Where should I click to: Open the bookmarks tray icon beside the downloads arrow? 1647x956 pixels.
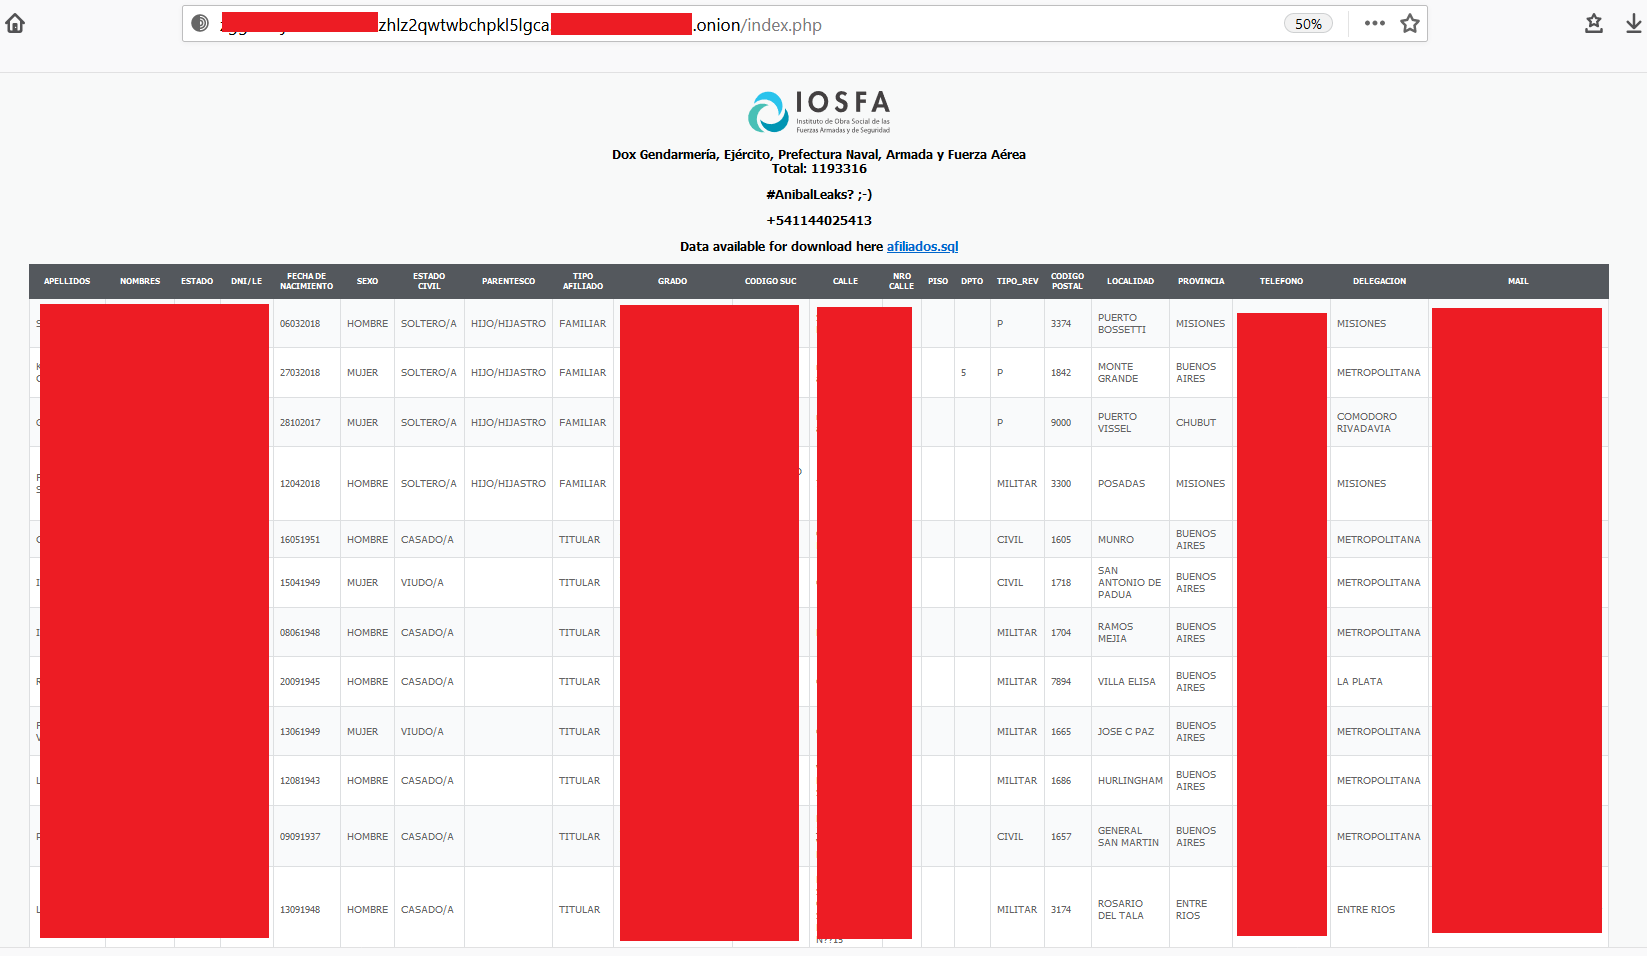pos(1594,23)
